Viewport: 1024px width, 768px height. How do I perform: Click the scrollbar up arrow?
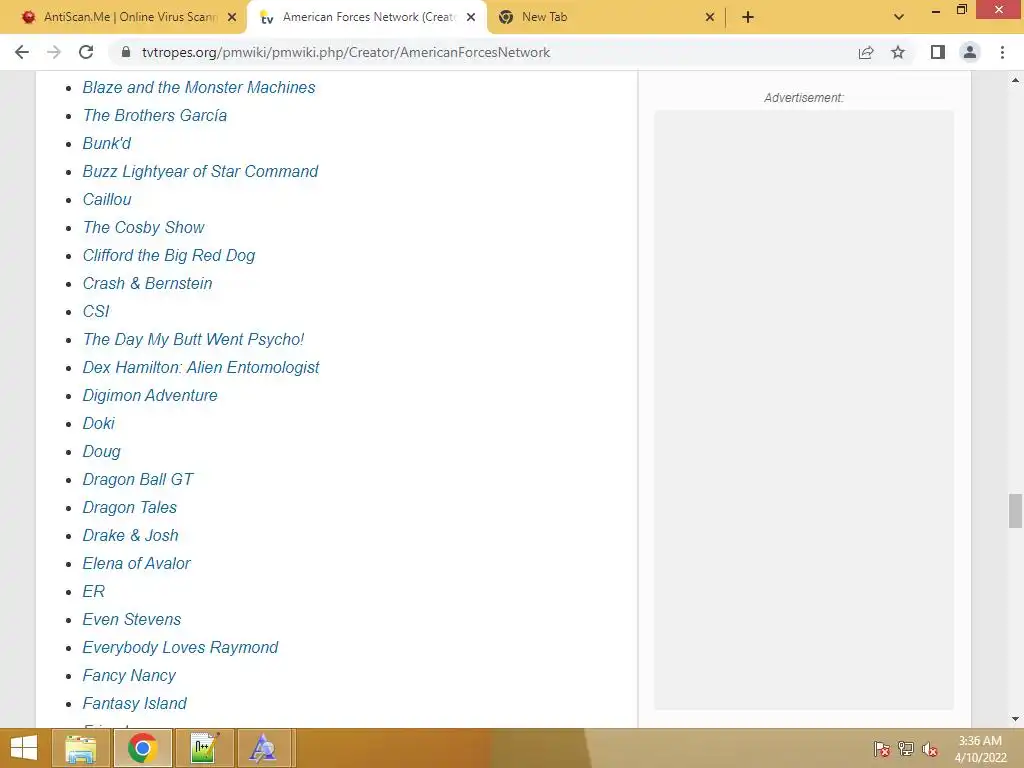(x=1015, y=80)
